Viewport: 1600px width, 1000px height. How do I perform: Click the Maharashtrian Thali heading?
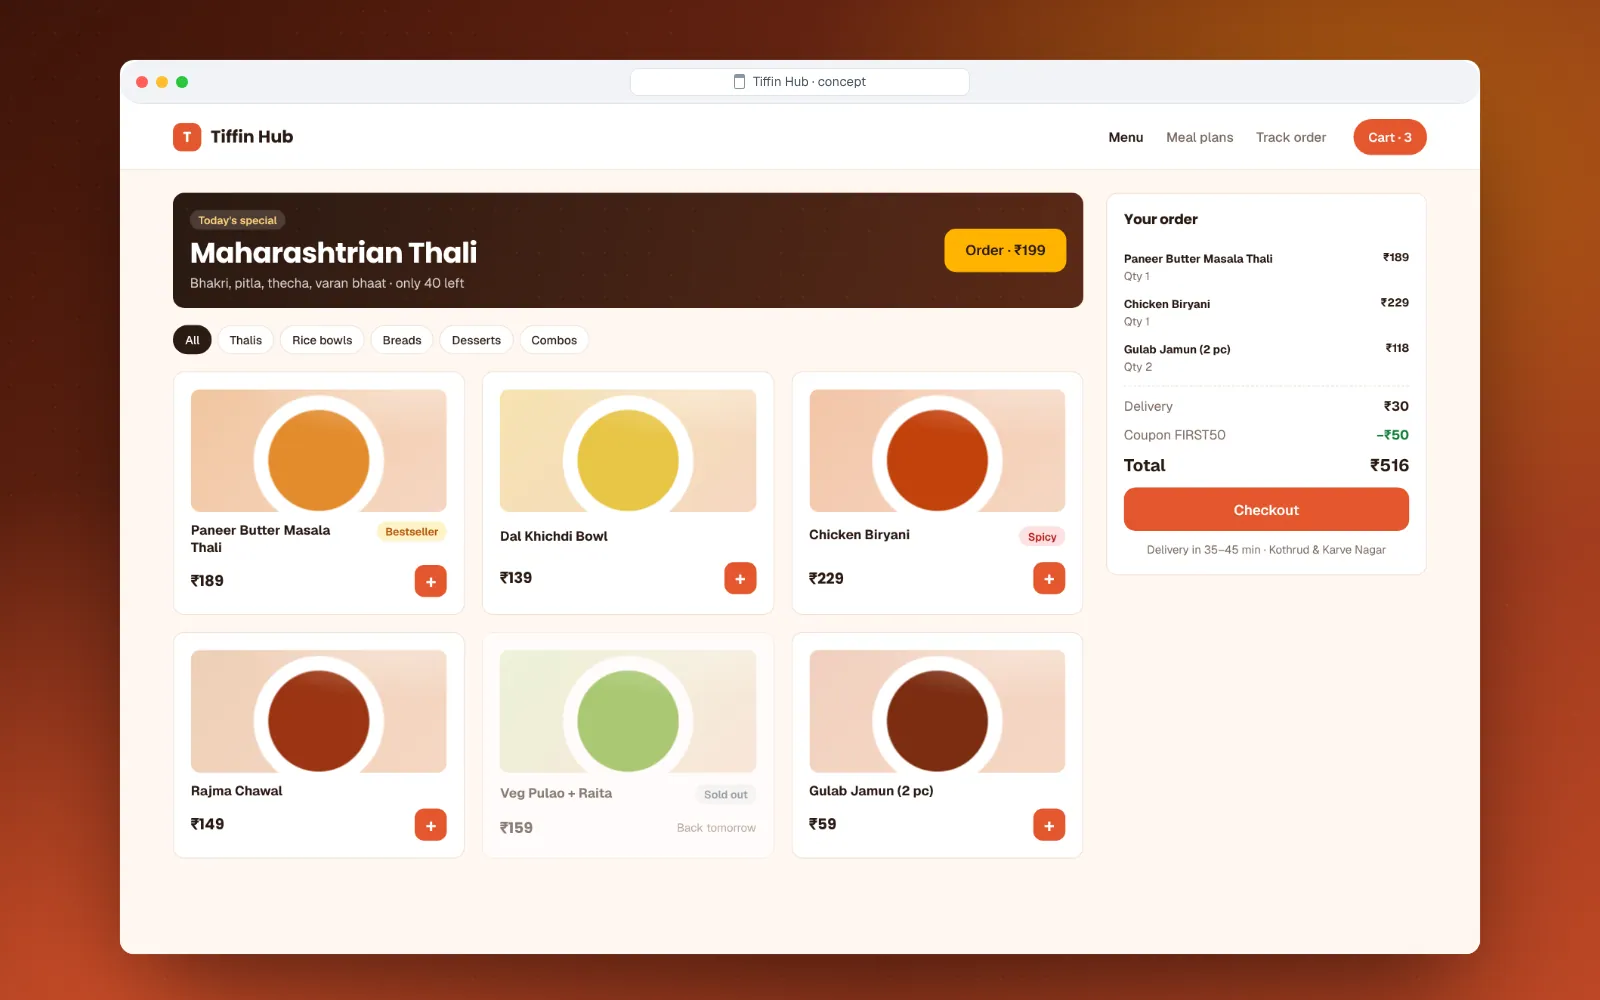pos(334,252)
